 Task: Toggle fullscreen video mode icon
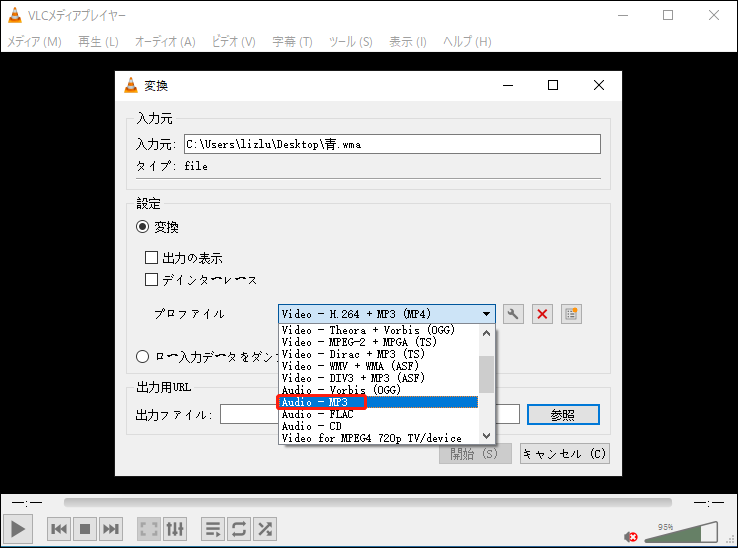click(149, 529)
